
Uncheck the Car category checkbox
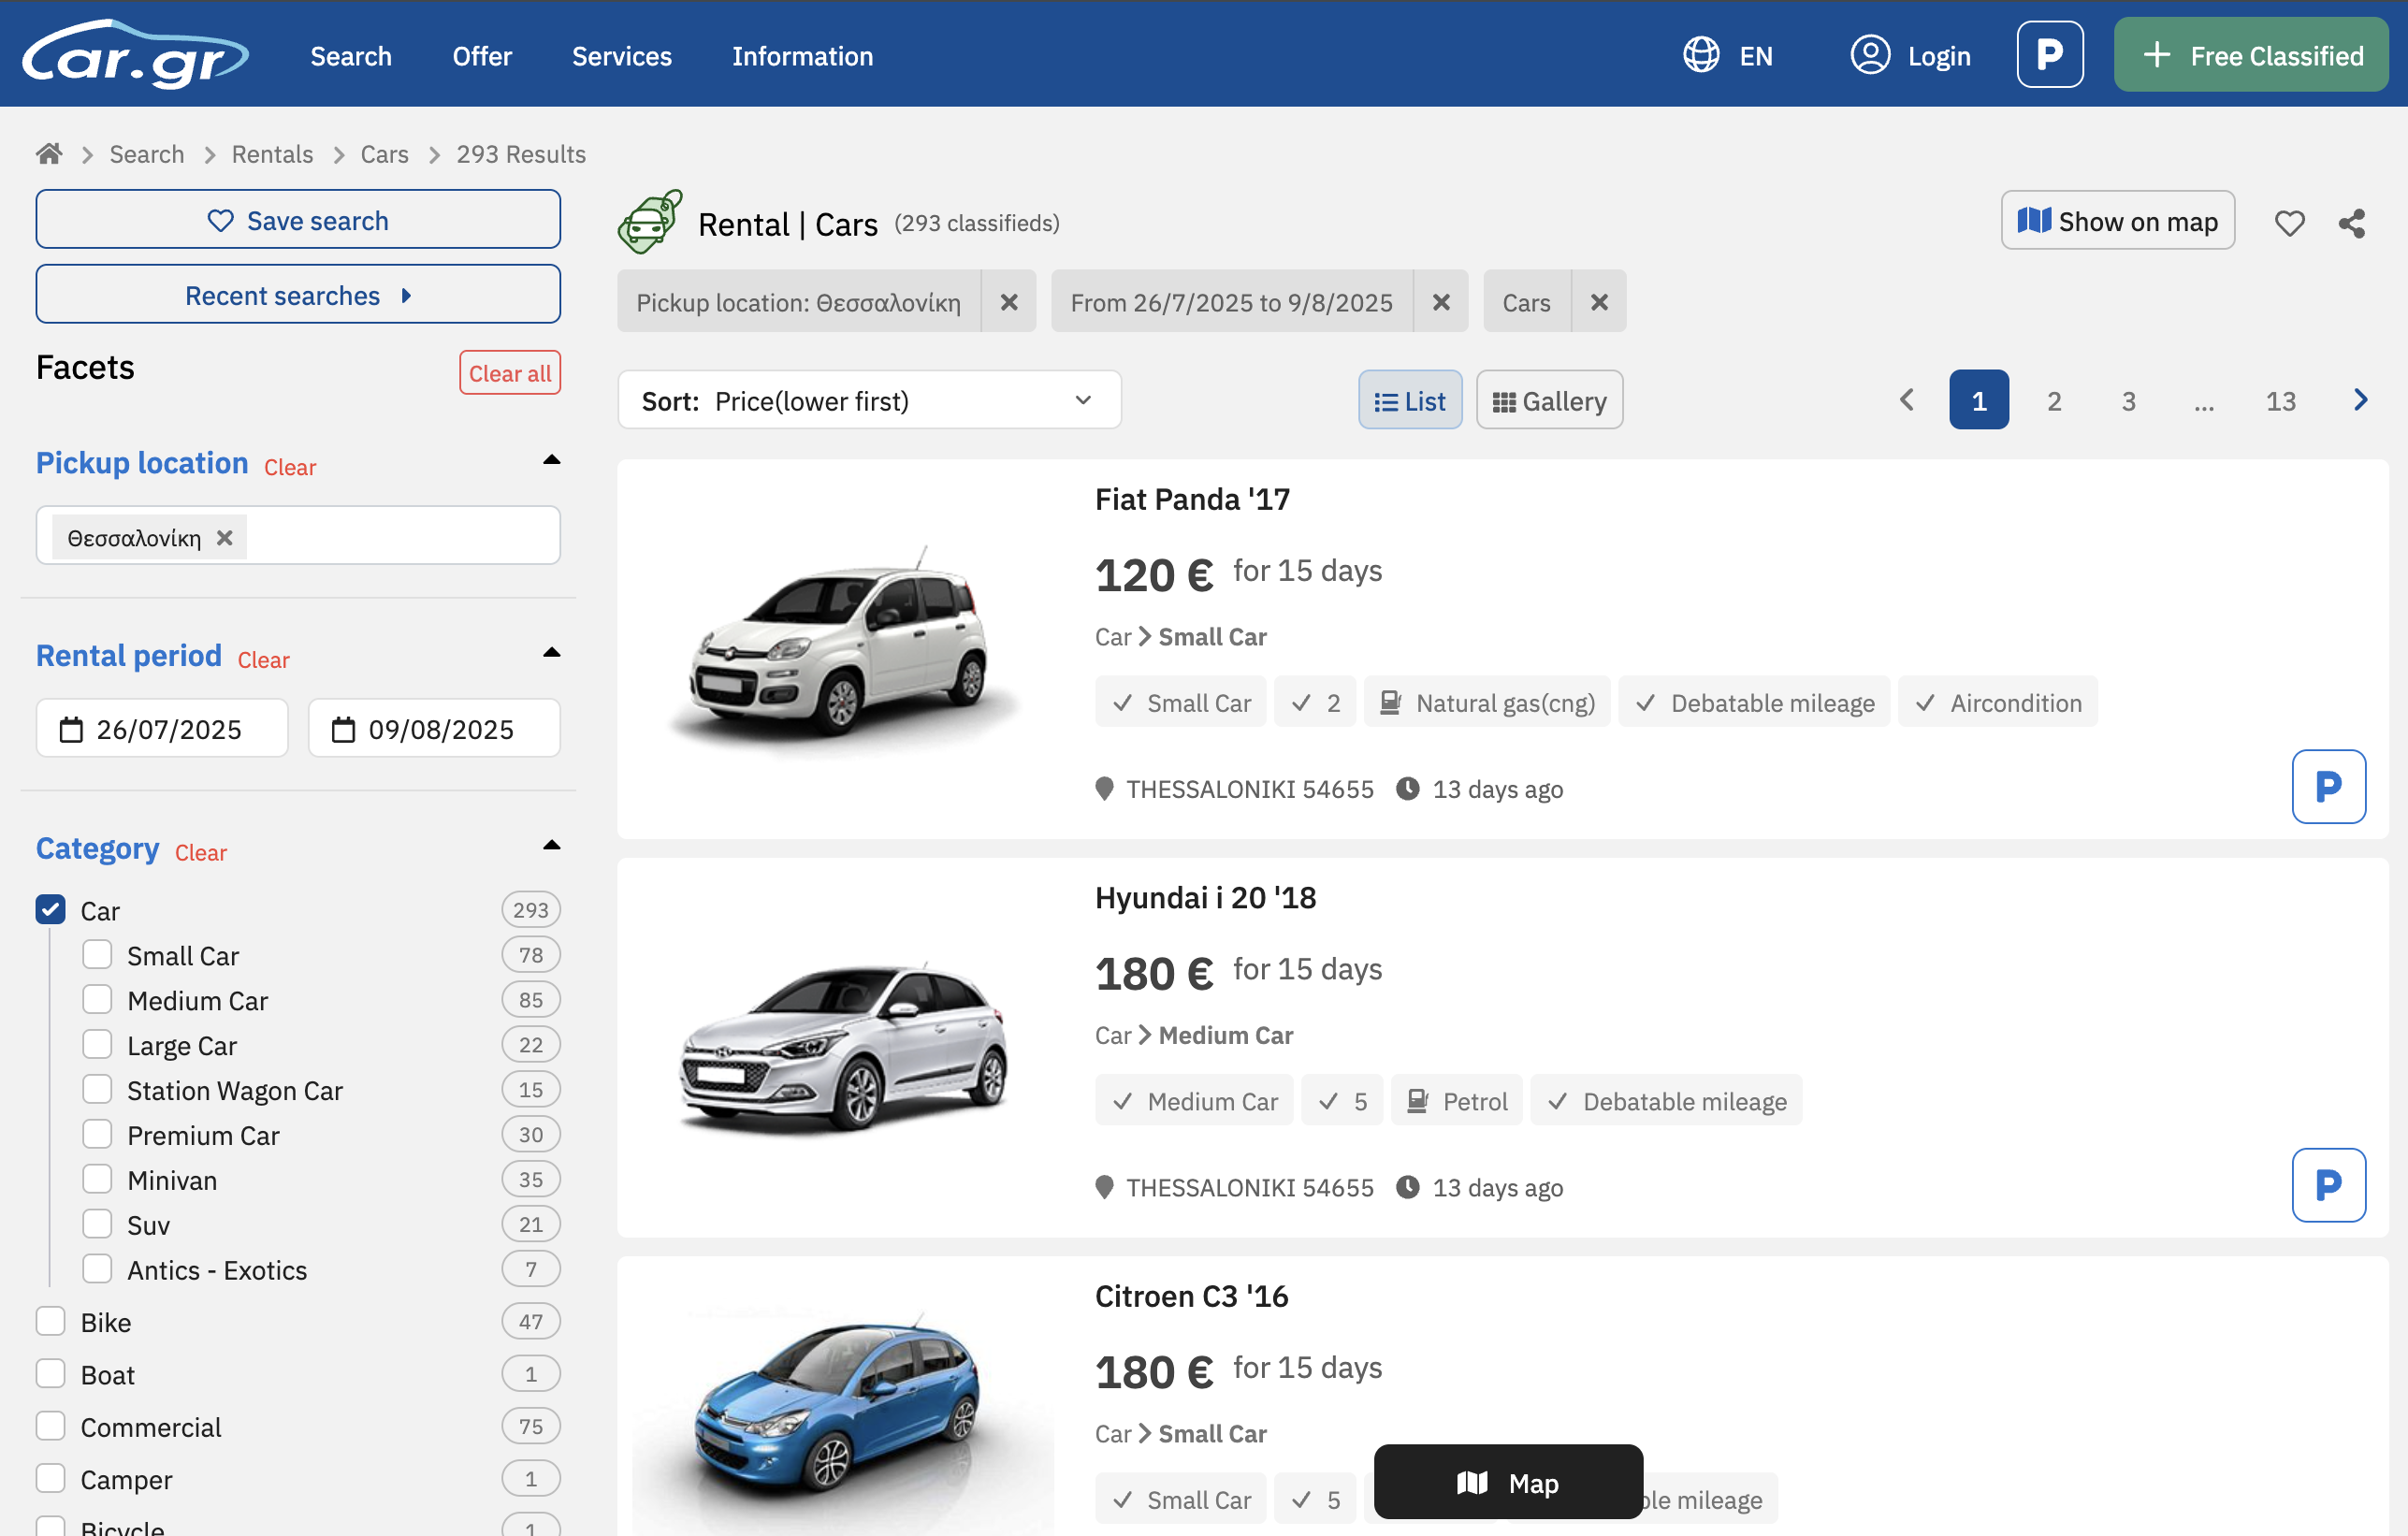[50, 910]
